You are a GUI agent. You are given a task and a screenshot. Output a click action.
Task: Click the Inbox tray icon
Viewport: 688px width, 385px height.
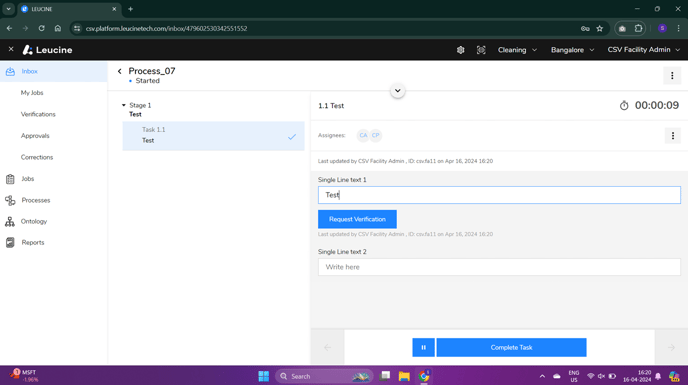click(10, 72)
